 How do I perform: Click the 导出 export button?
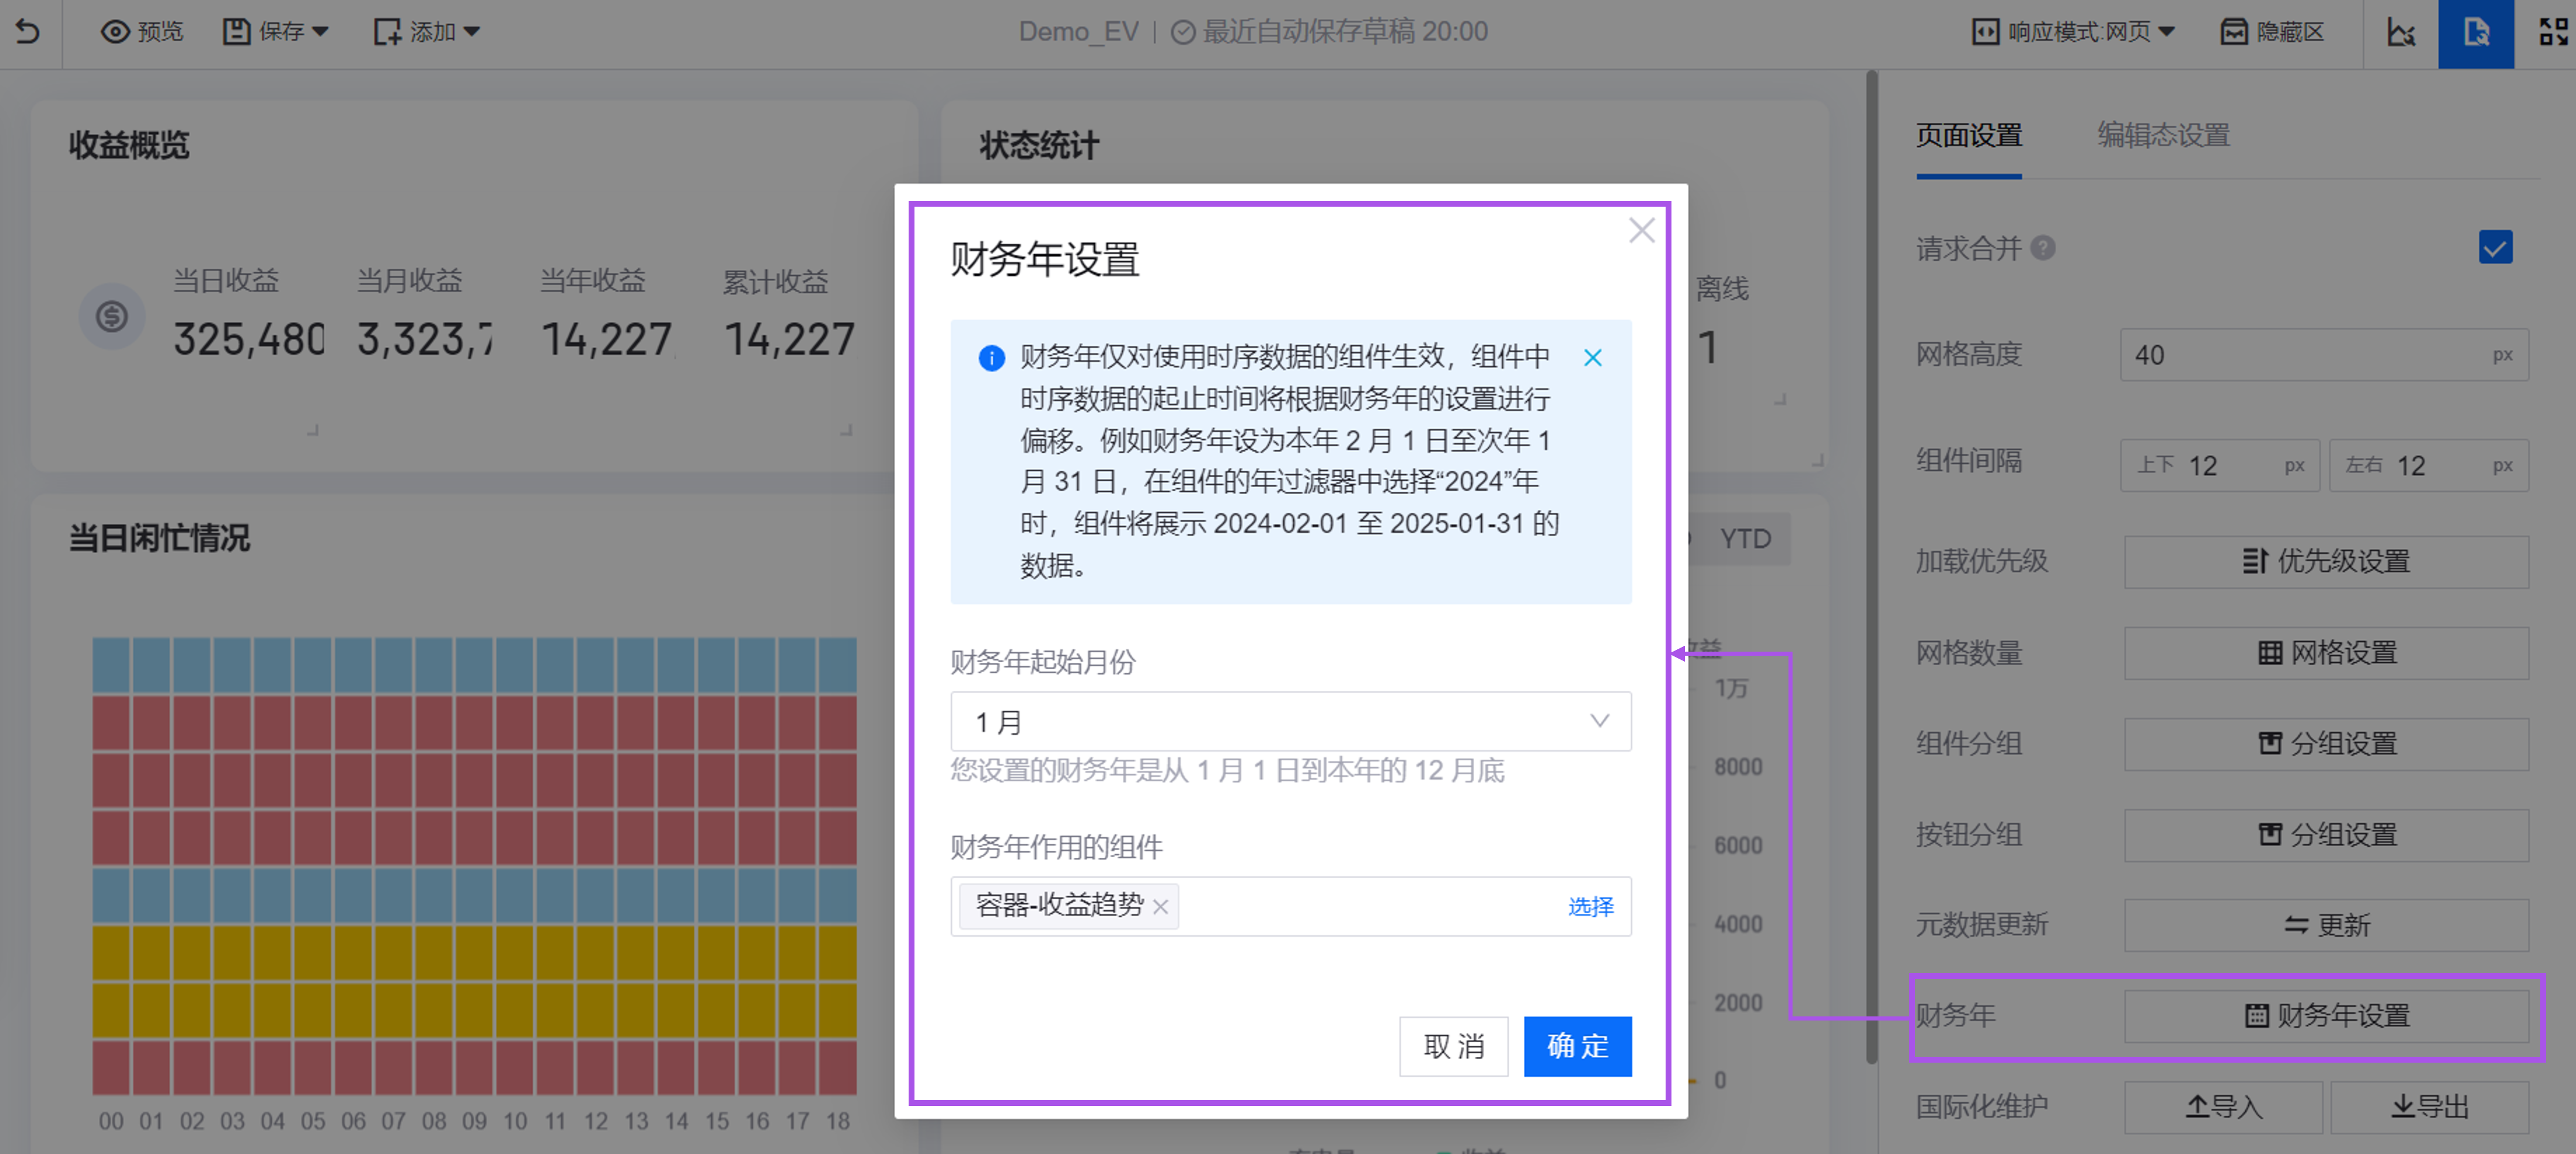click(x=2430, y=1106)
